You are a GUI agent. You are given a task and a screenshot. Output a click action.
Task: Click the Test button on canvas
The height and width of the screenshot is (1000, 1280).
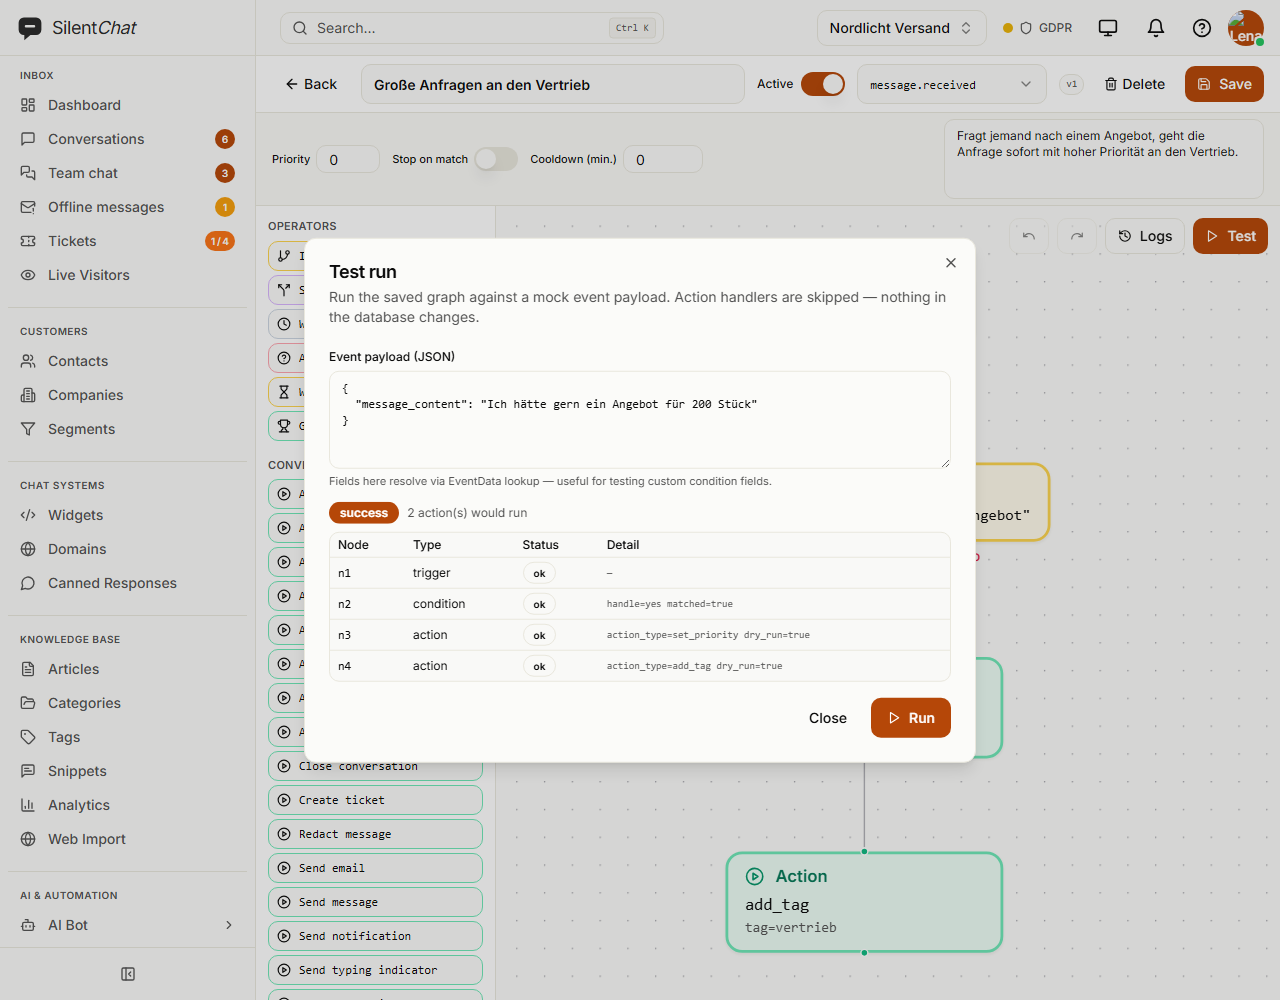click(1231, 236)
